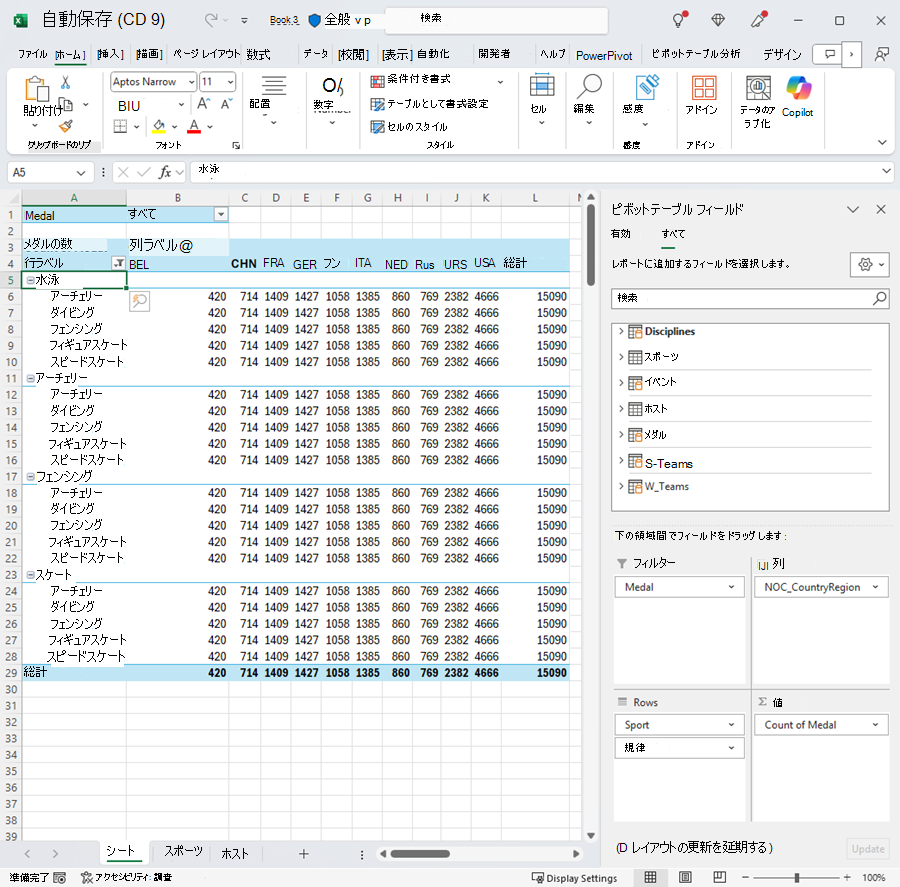Click the lightbulb ideas icon in title bar
Viewport: 900px width, 887px height.
(680, 20)
